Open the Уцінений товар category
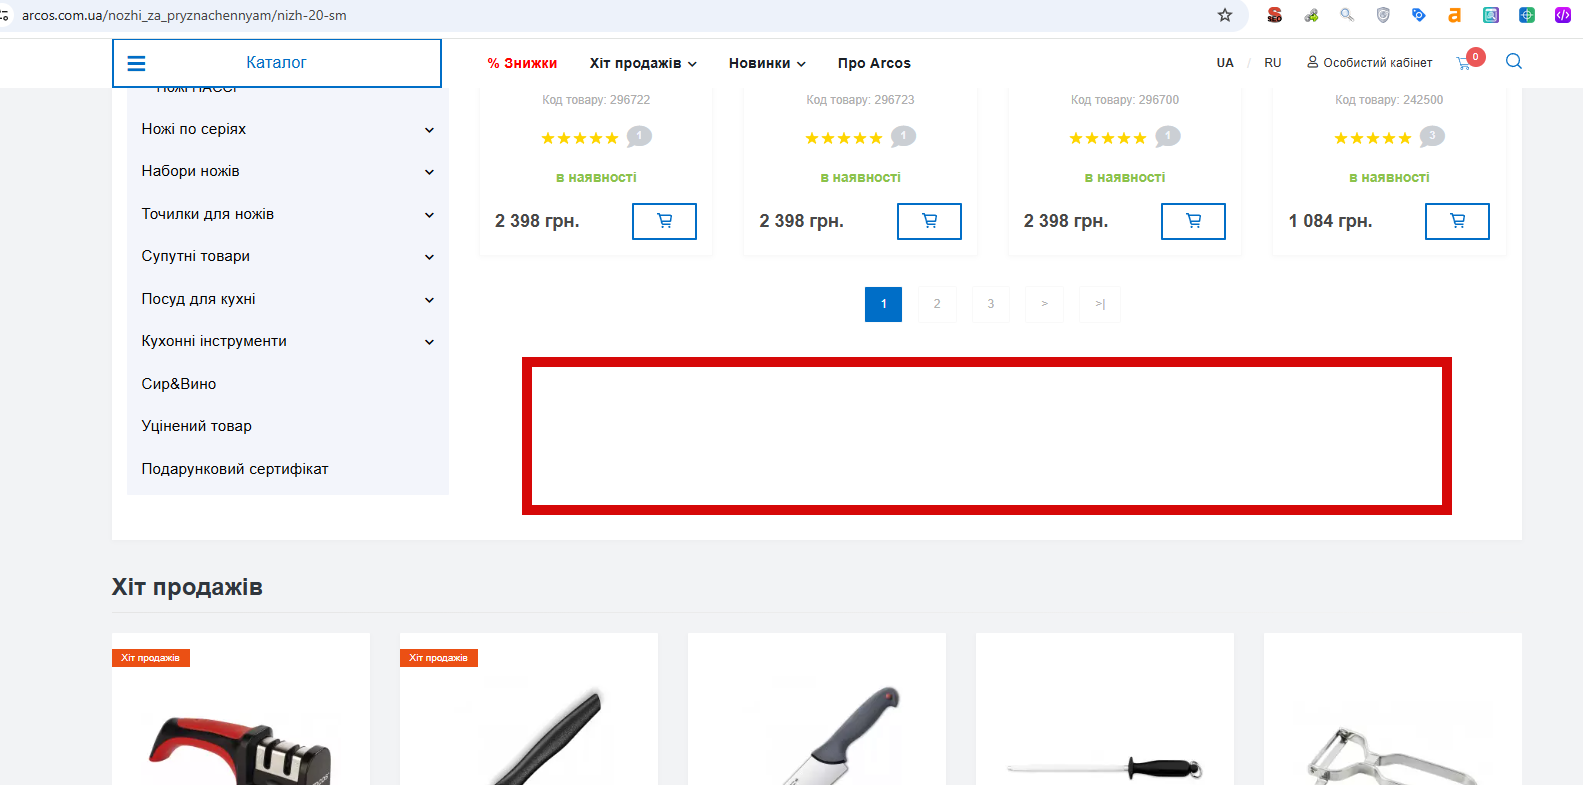 197,426
